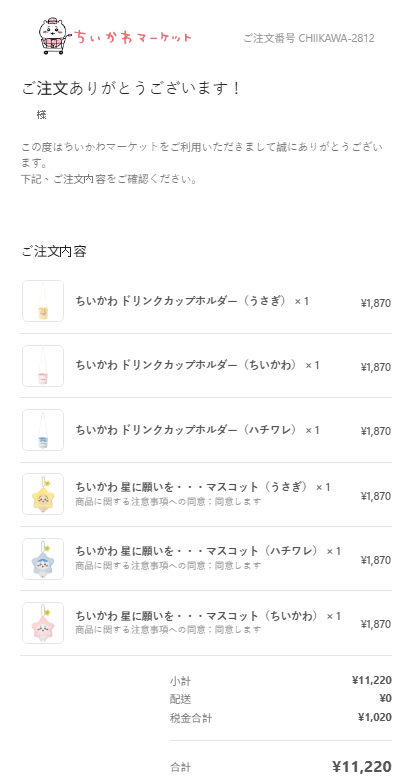Viewport: 413px width, 782px height.
Task: Open the yellow star うさぎ mascot thumbnail
Action: [x=43, y=494]
